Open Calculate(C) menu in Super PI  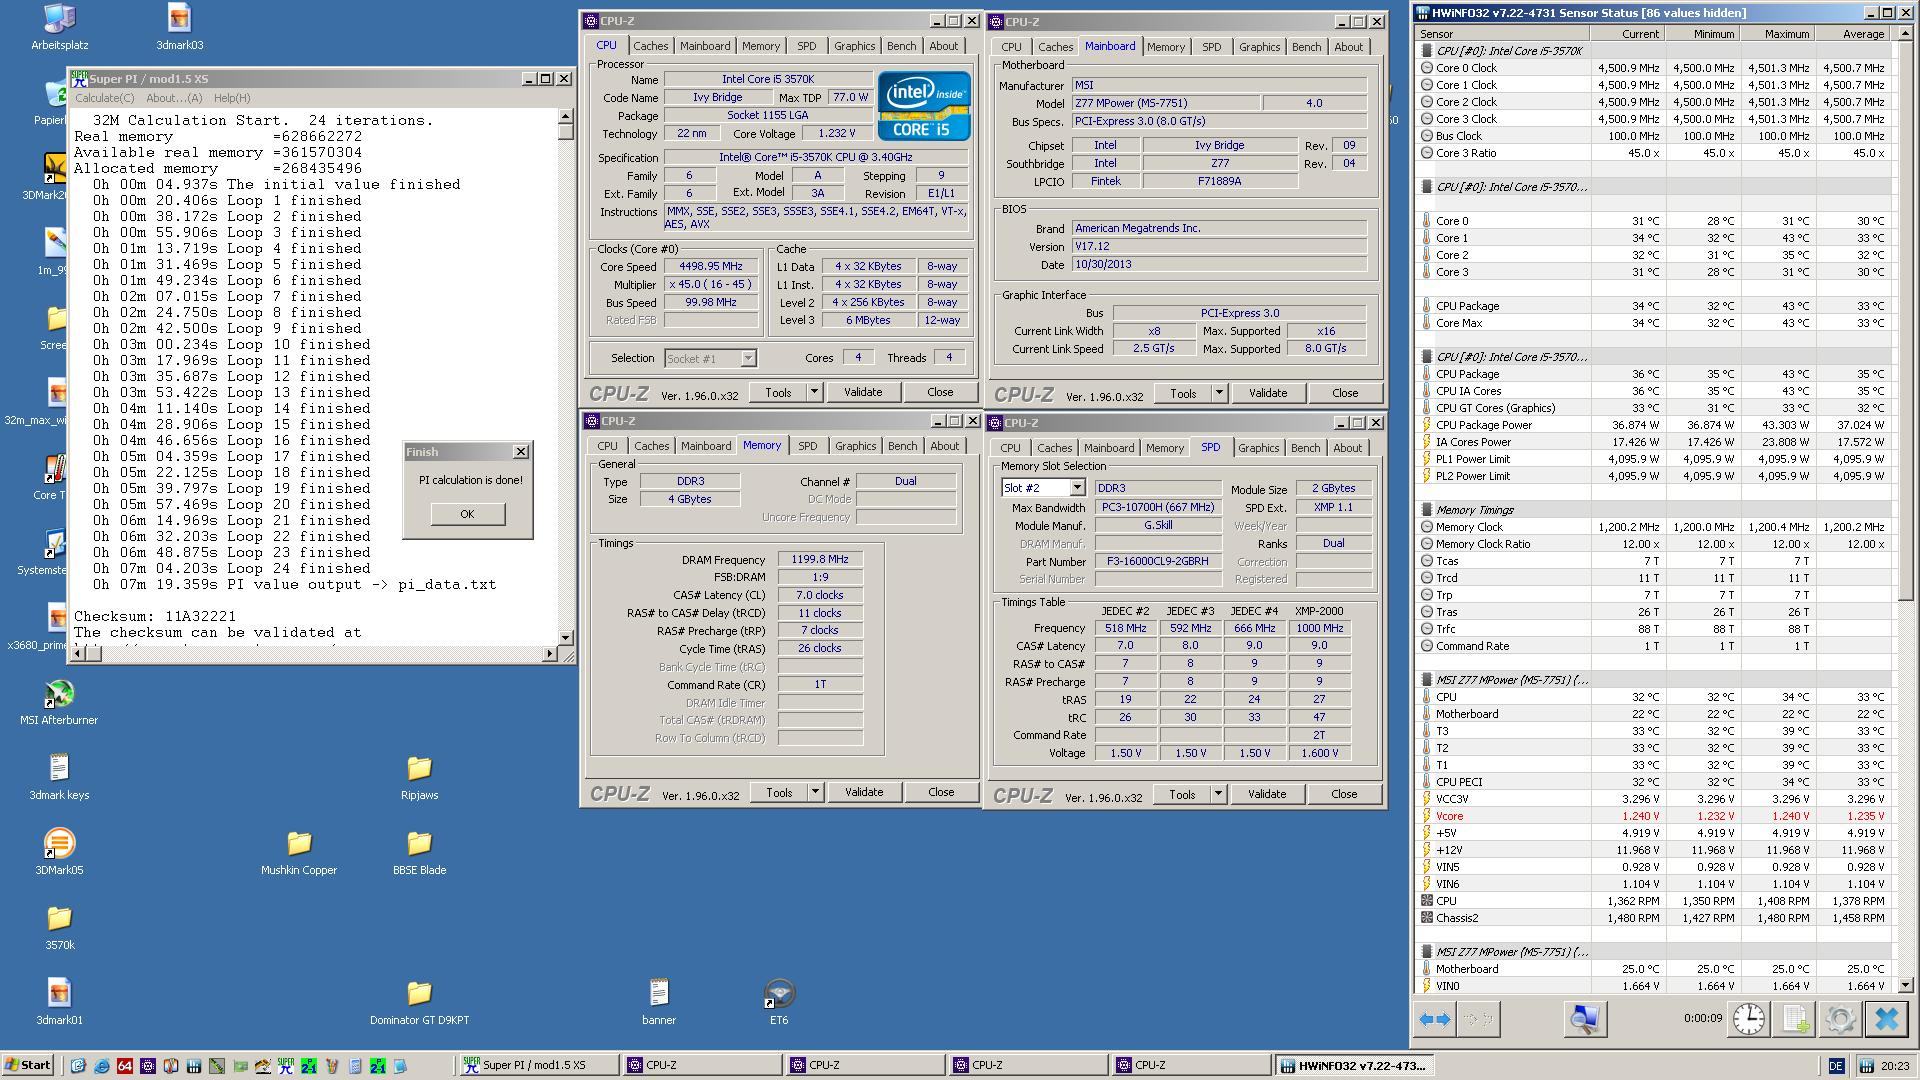tap(104, 98)
